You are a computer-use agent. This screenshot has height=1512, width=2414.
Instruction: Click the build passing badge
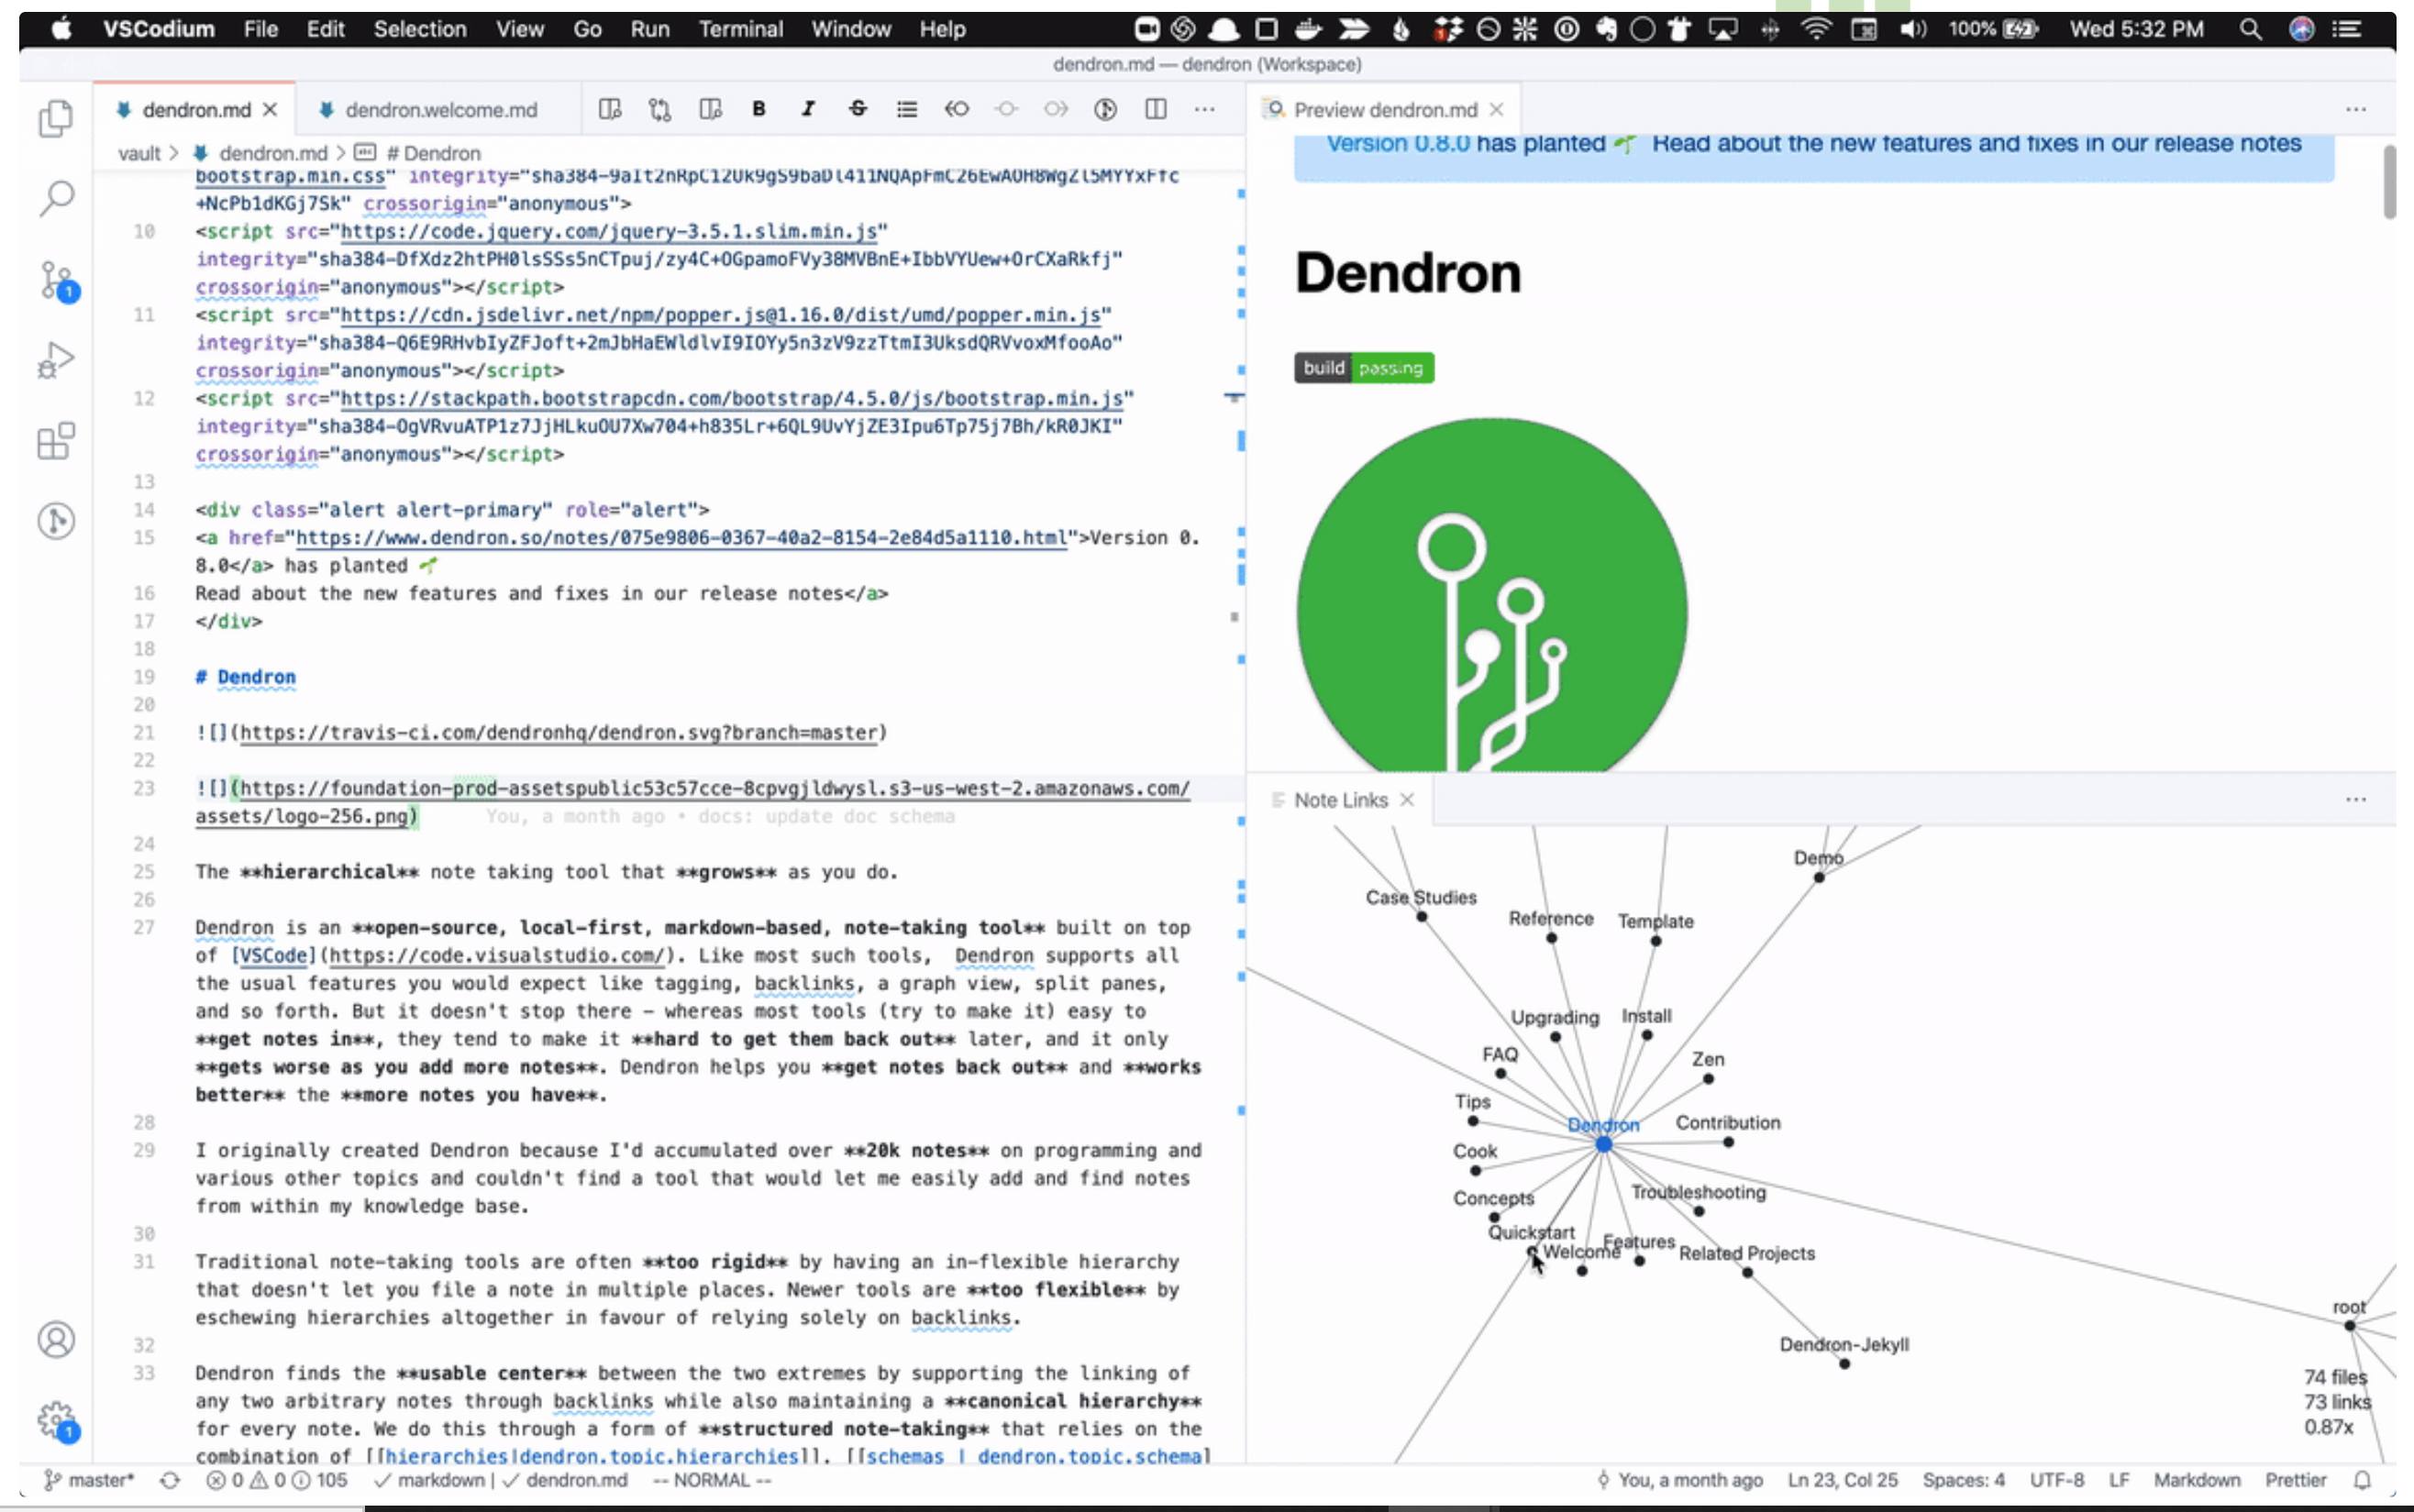point(1364,368)
